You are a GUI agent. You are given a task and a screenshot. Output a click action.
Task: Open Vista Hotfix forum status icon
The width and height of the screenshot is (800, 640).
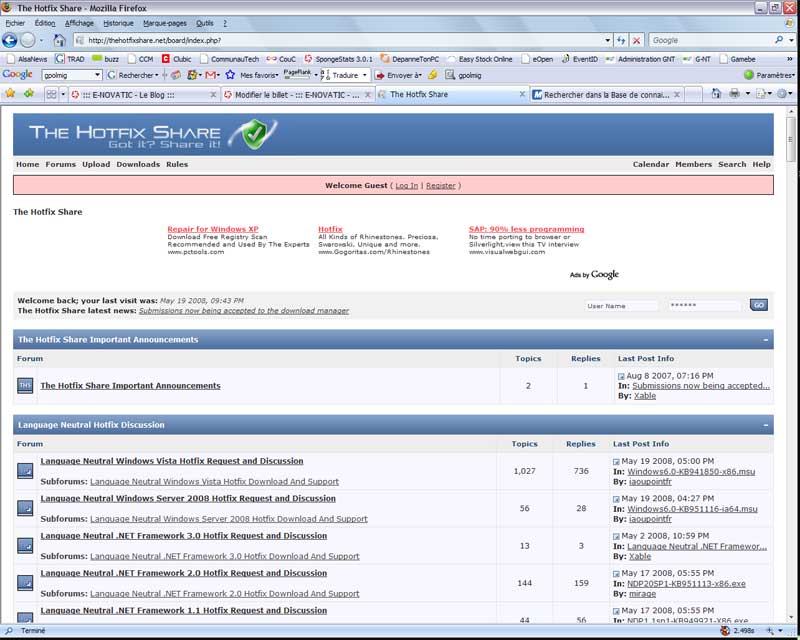coord(25,471)
